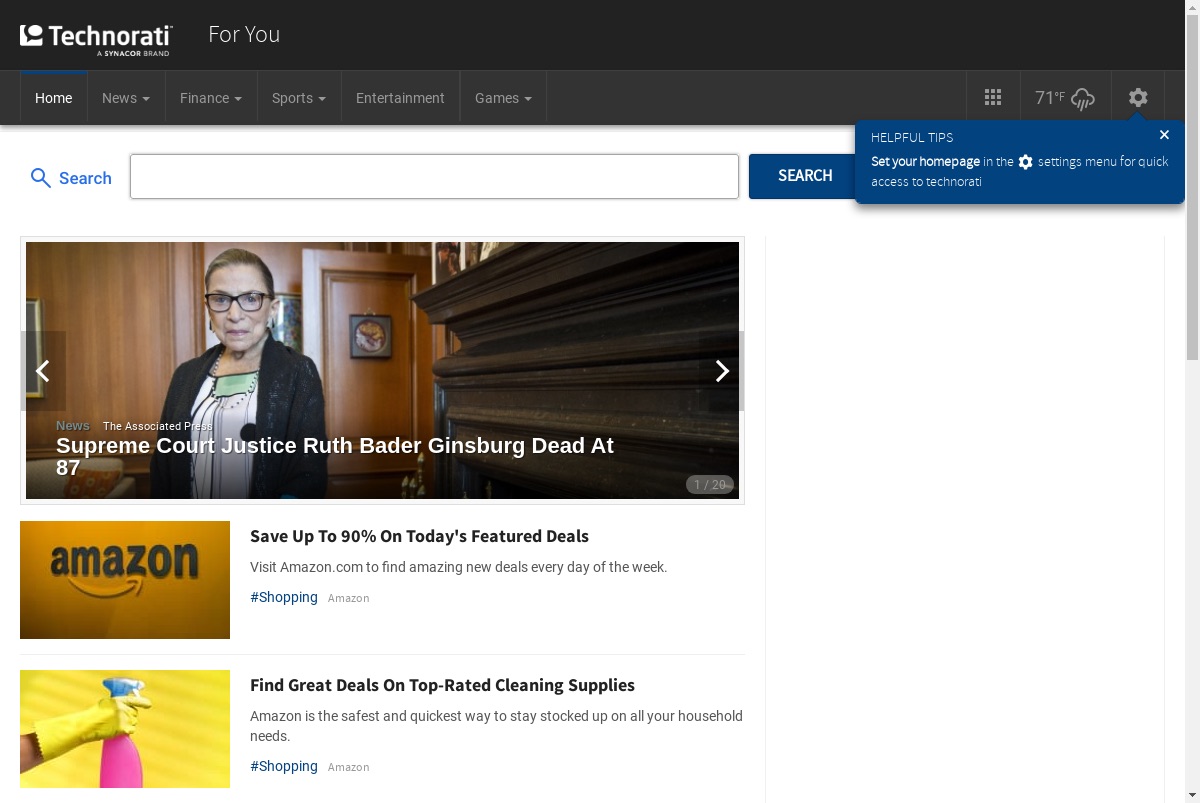Click the Technorati logo

(96, 38)
